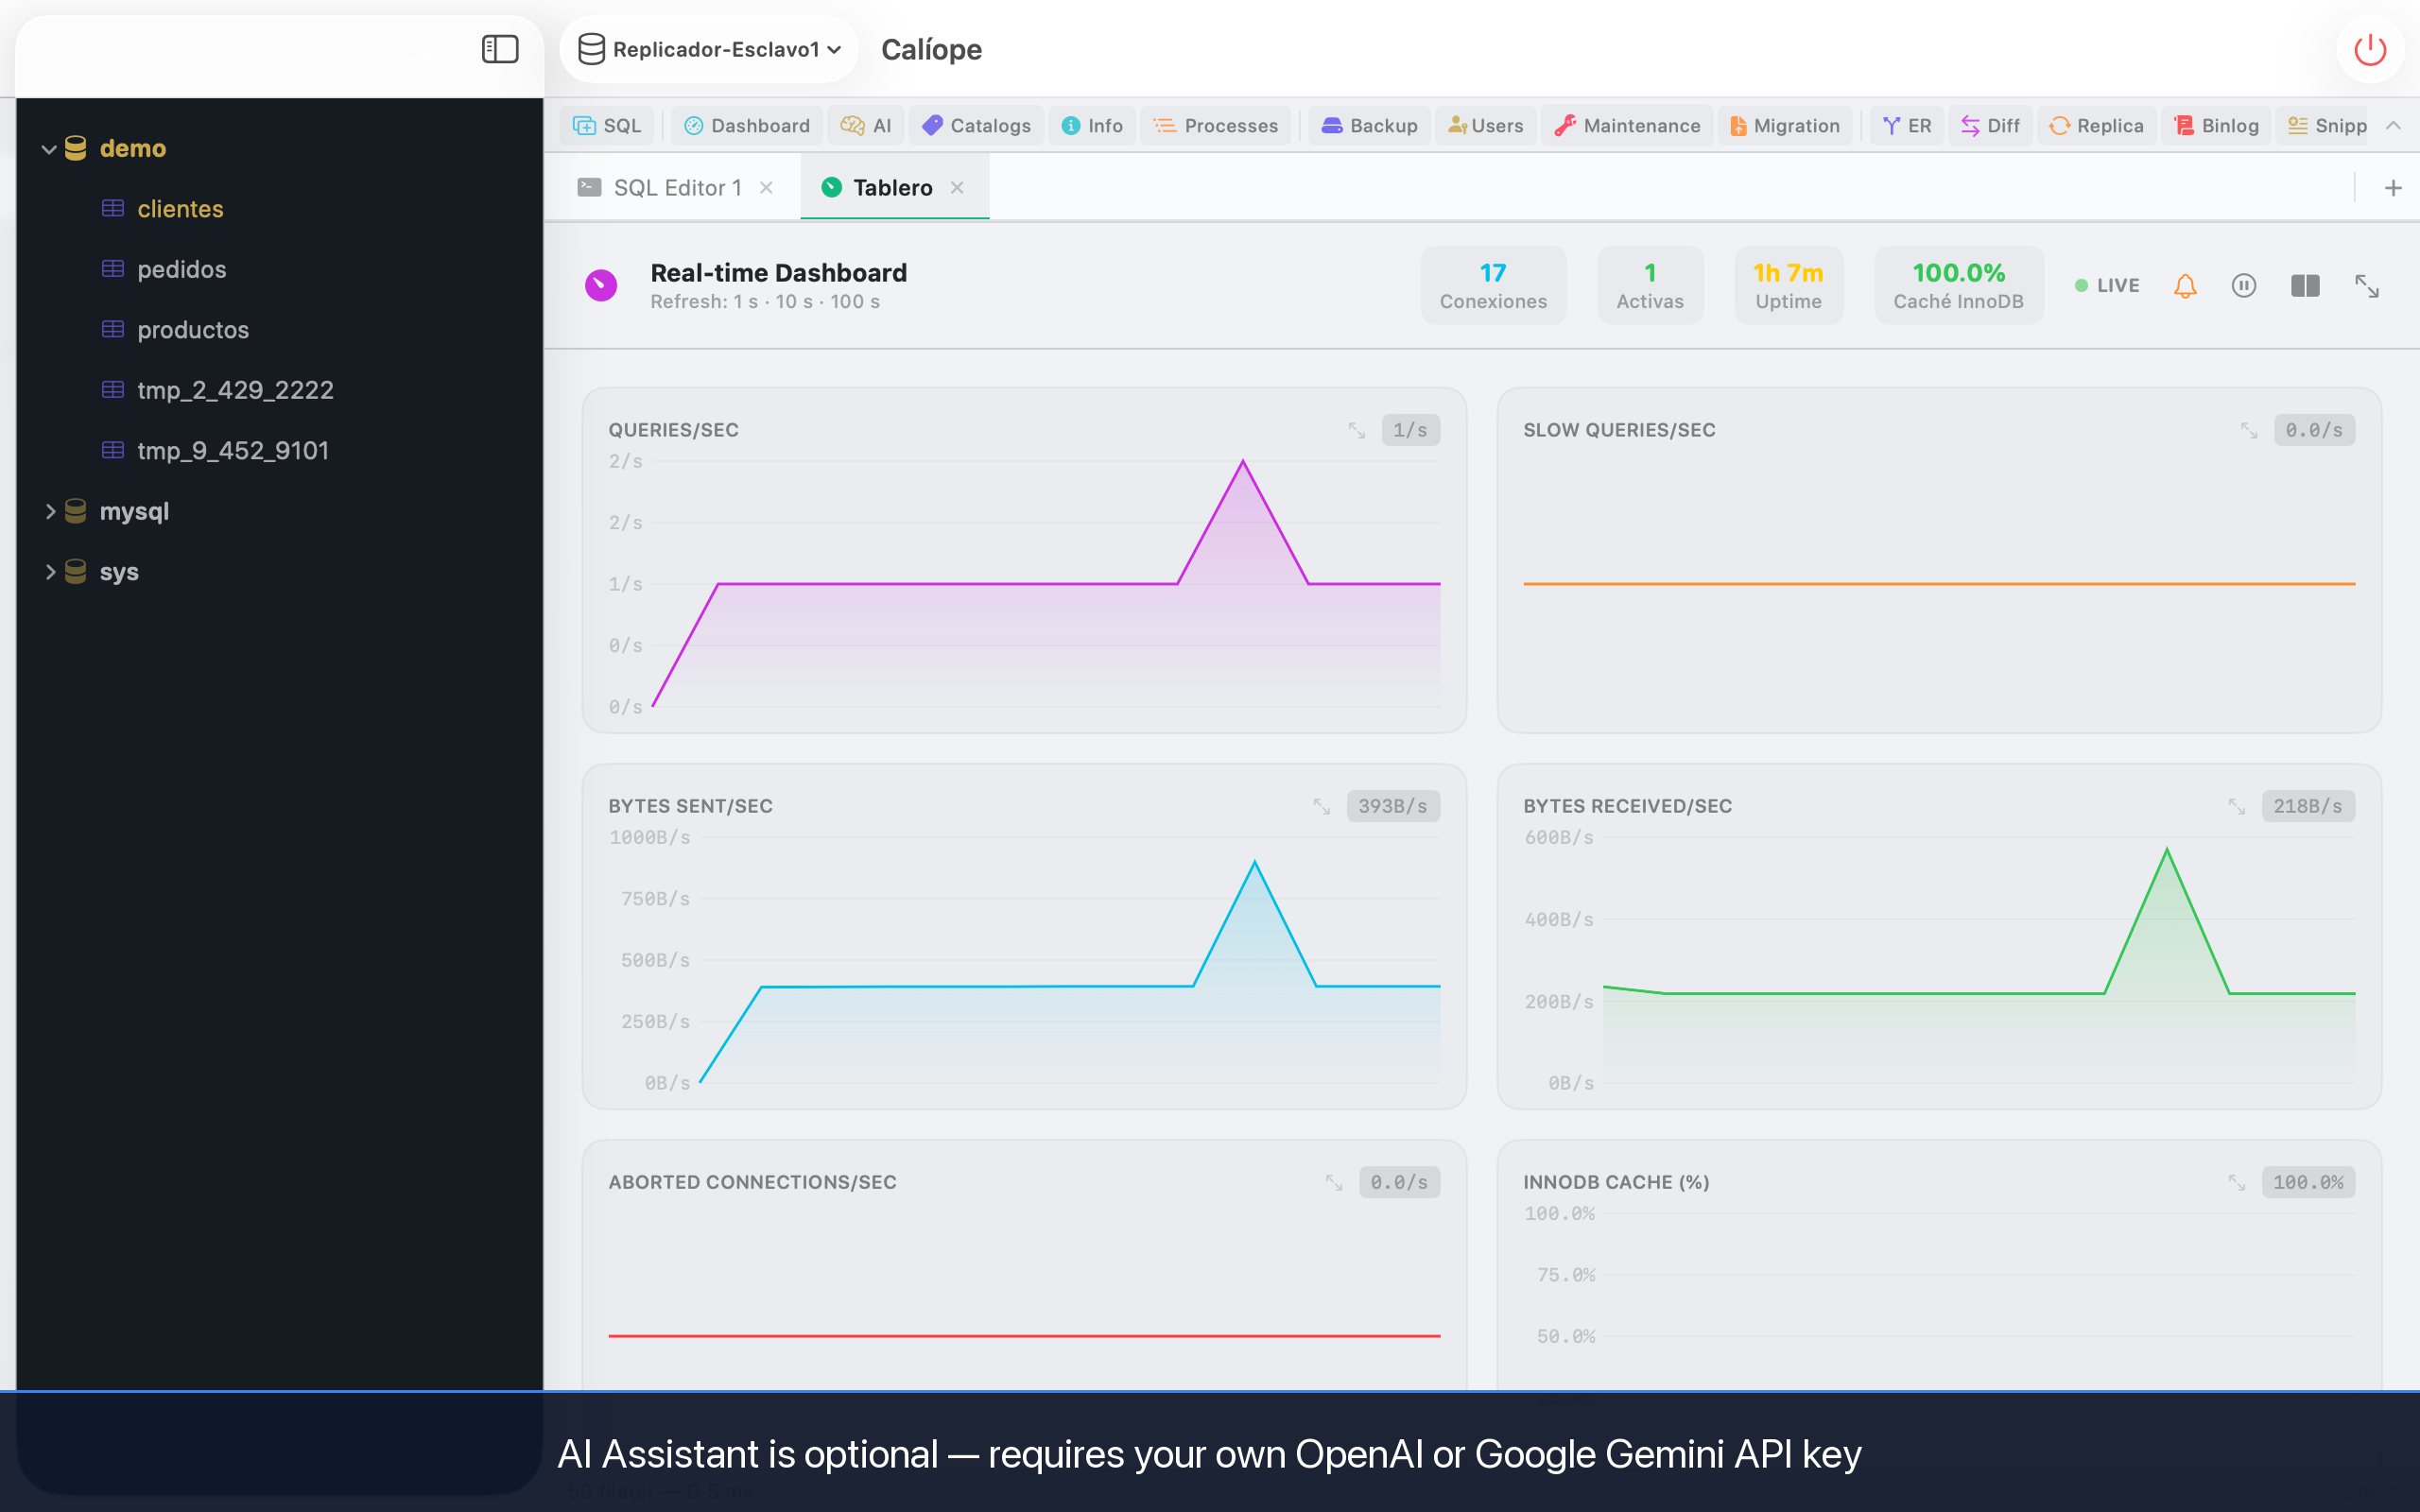2420x1512 pixels.
Task: Click the 1/s value badge on Queries/Sec
Action: 1410,430
